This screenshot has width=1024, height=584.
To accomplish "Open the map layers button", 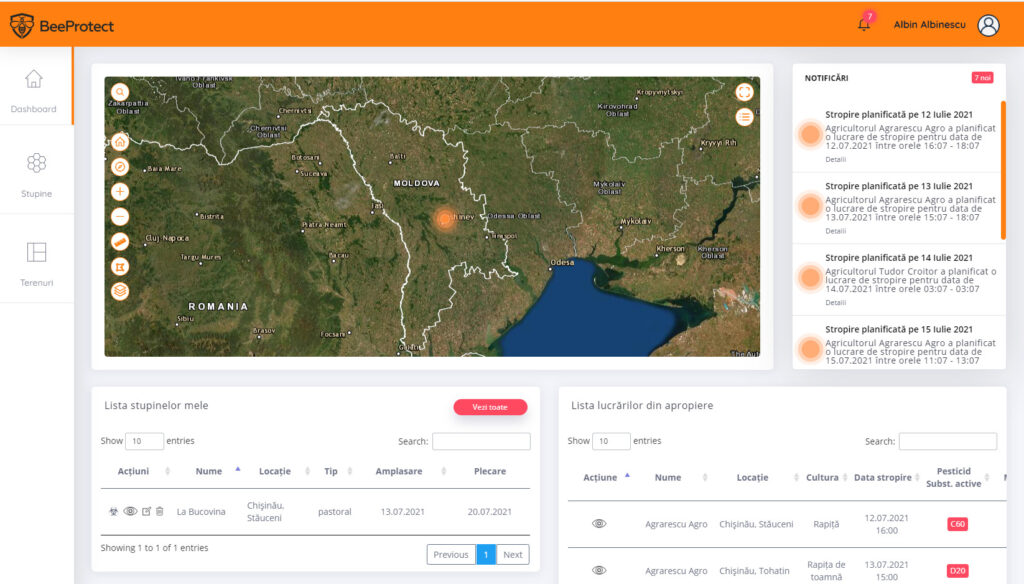I will click(x=120, y=291).
